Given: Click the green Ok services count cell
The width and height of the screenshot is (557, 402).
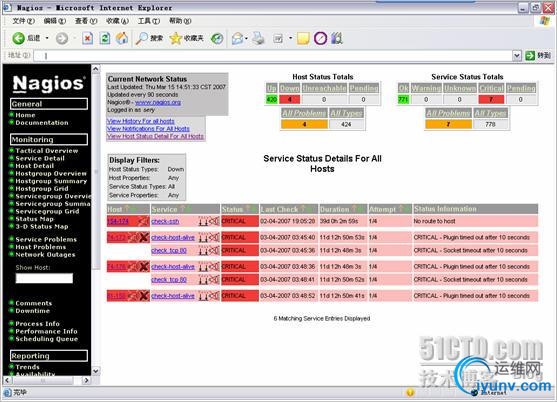Looking at the screenshot, I should [403, 99].
